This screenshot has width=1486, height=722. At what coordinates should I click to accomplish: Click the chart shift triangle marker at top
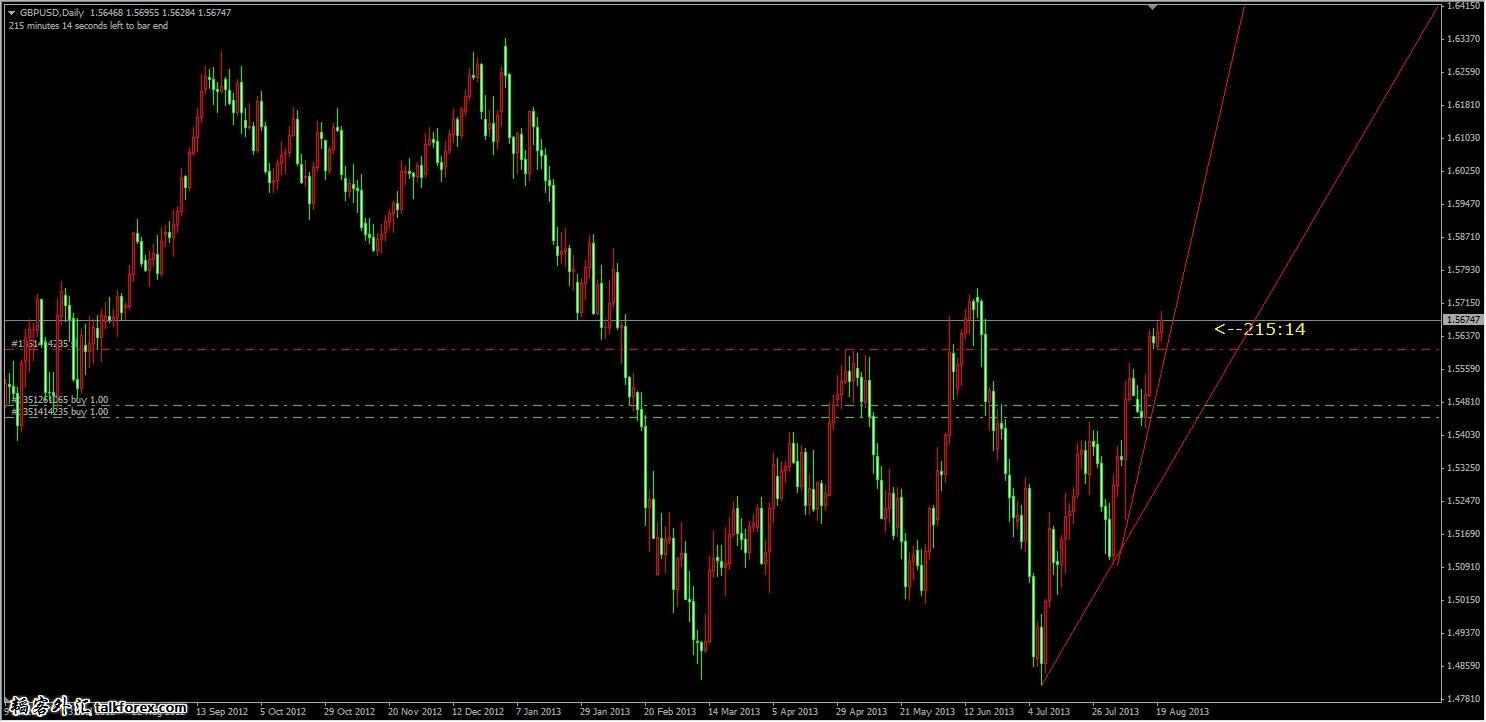coord(1153,6)
